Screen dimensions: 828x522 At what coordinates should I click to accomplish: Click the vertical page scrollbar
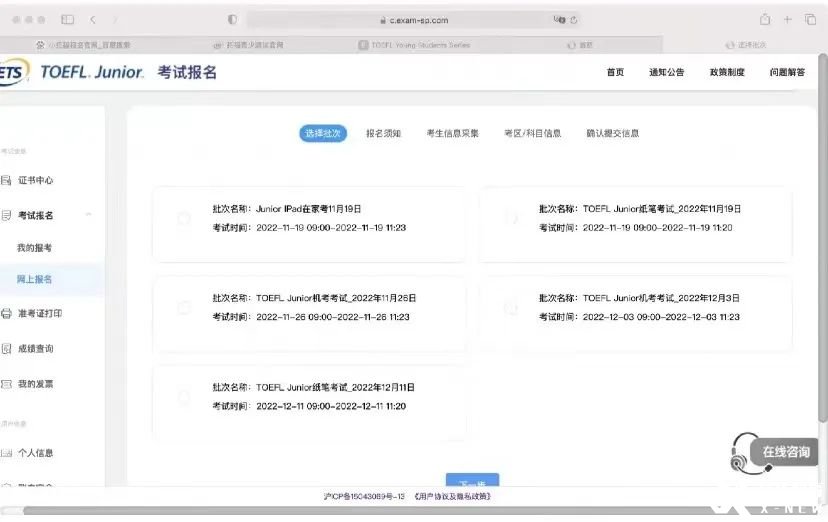click(x=823, y=238)
